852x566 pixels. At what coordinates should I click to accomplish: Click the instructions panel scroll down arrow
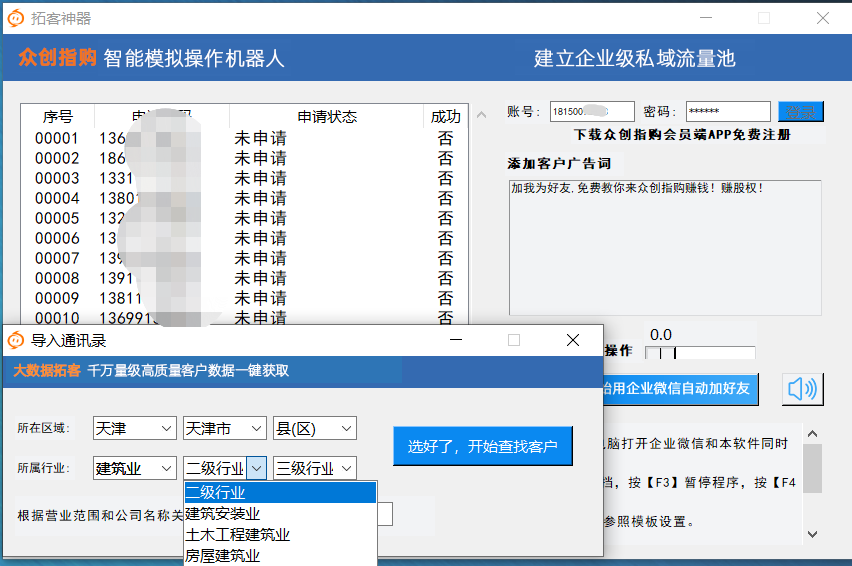pos(812,534)
